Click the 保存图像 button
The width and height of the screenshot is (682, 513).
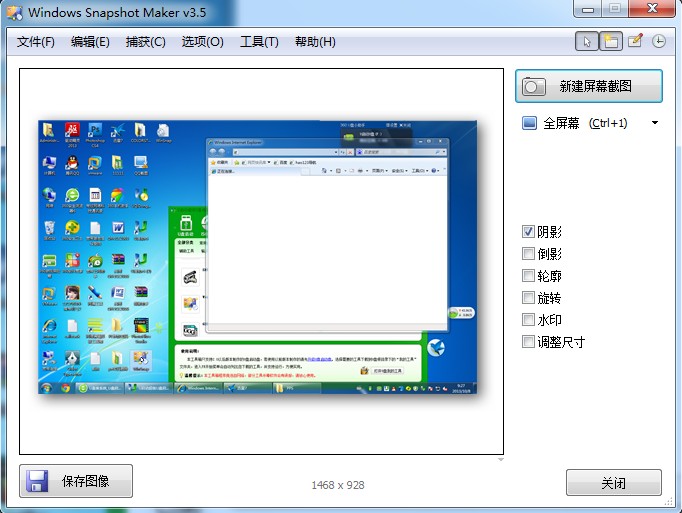(76, 481)
